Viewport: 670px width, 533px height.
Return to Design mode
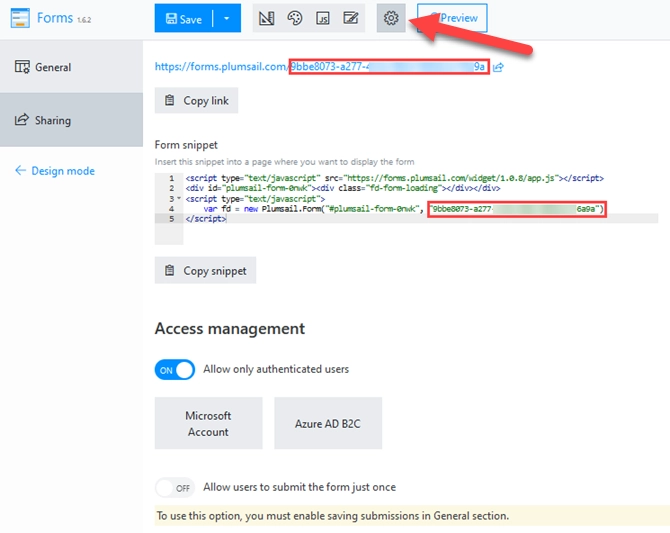(55, 171)
